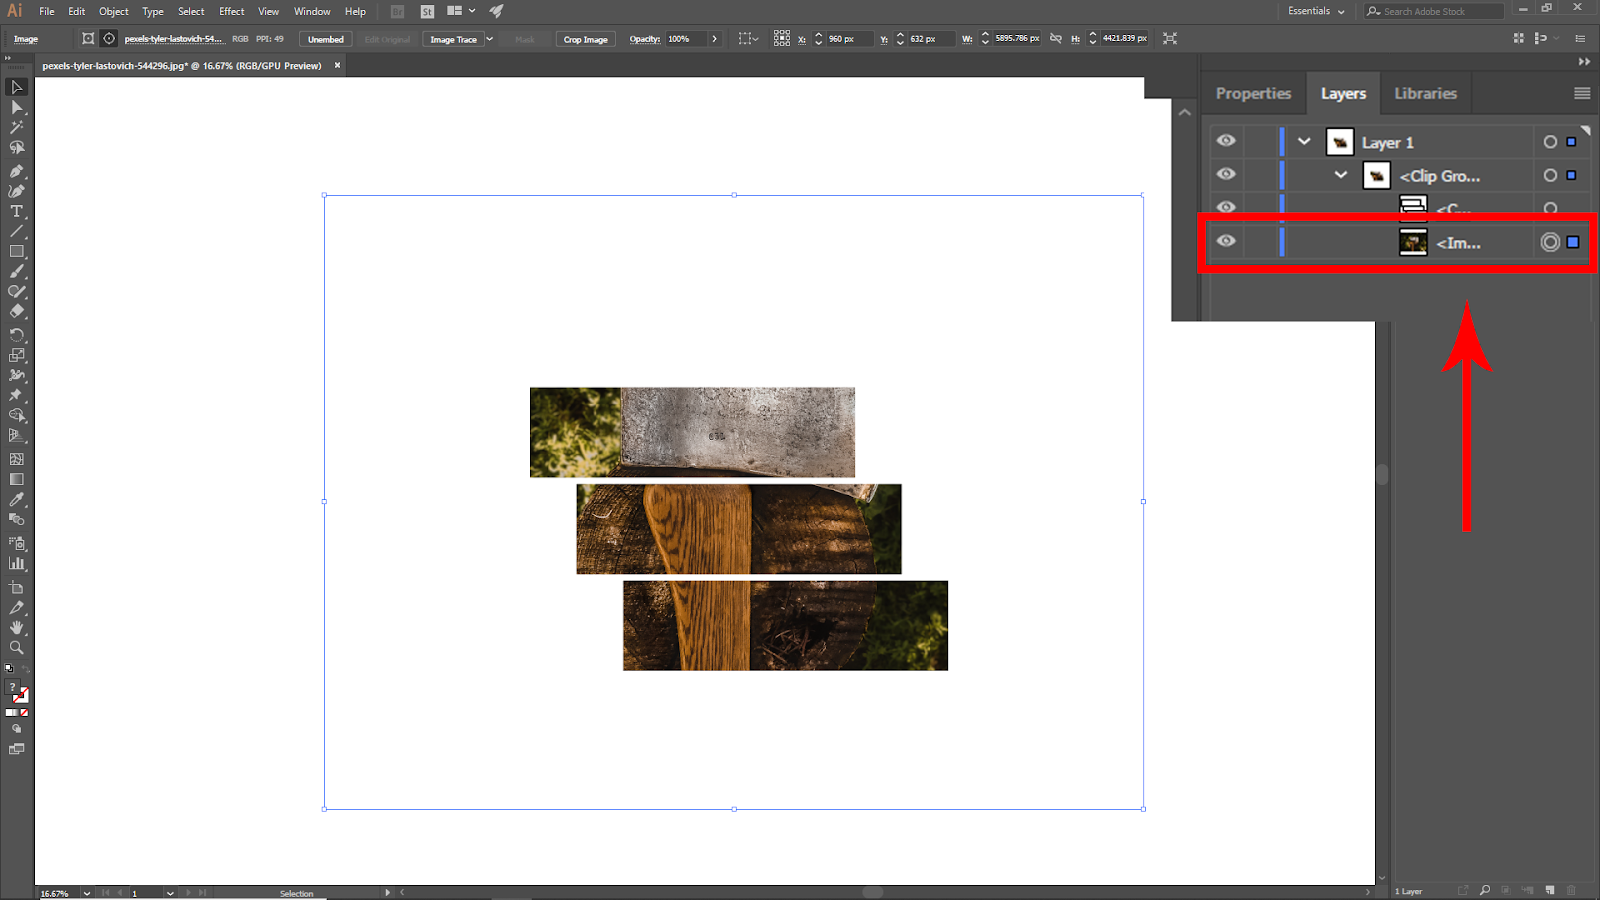This screenshot has width=1600, height=900.
Task: Open the Effect menu
Action: click(232, 11)
